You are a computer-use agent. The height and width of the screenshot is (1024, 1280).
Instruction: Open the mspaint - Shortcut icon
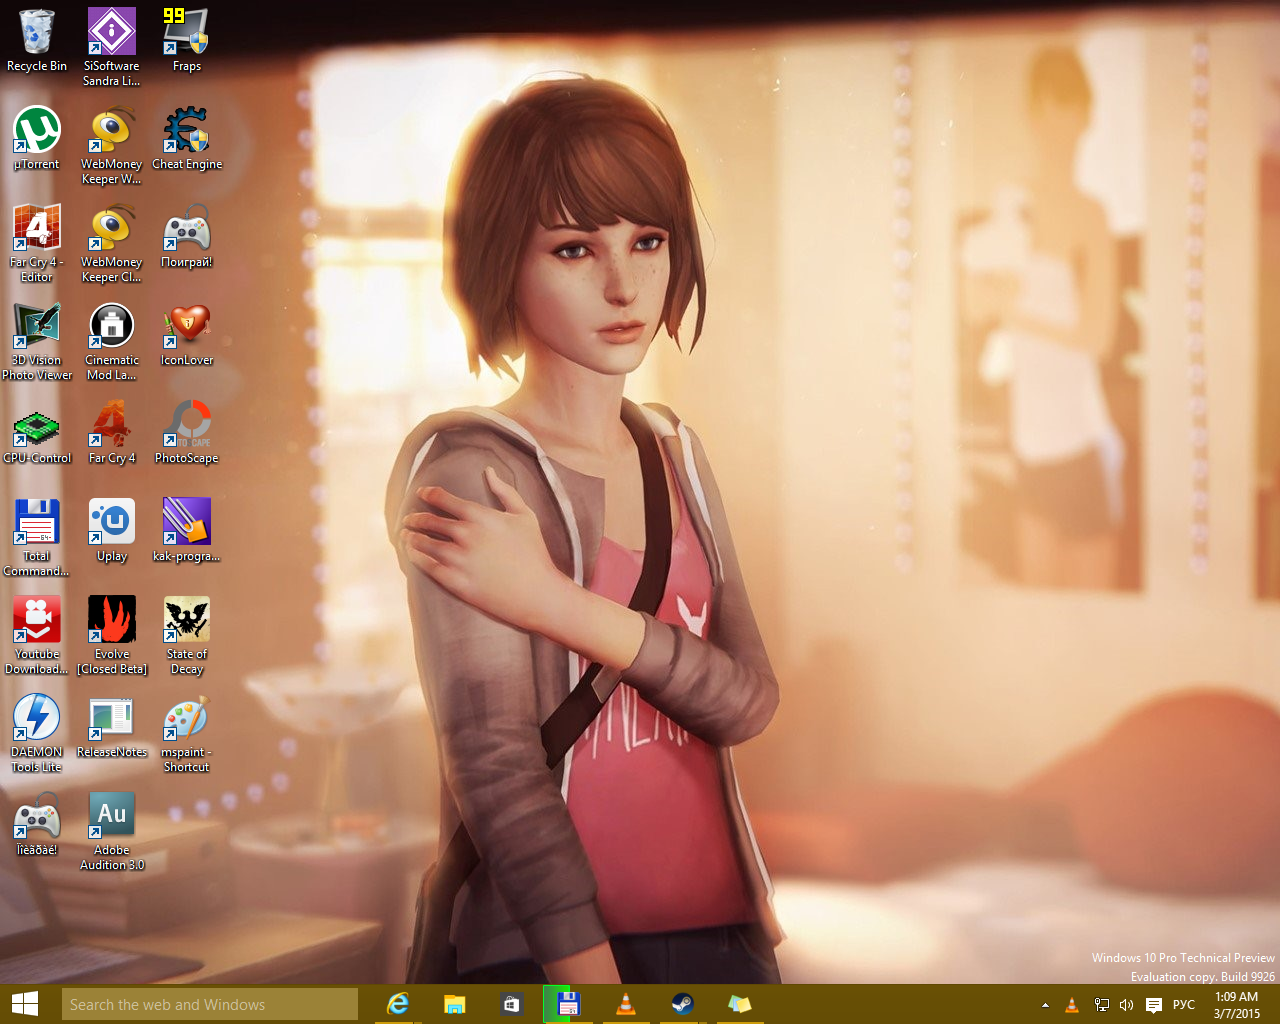click(187, 733)
